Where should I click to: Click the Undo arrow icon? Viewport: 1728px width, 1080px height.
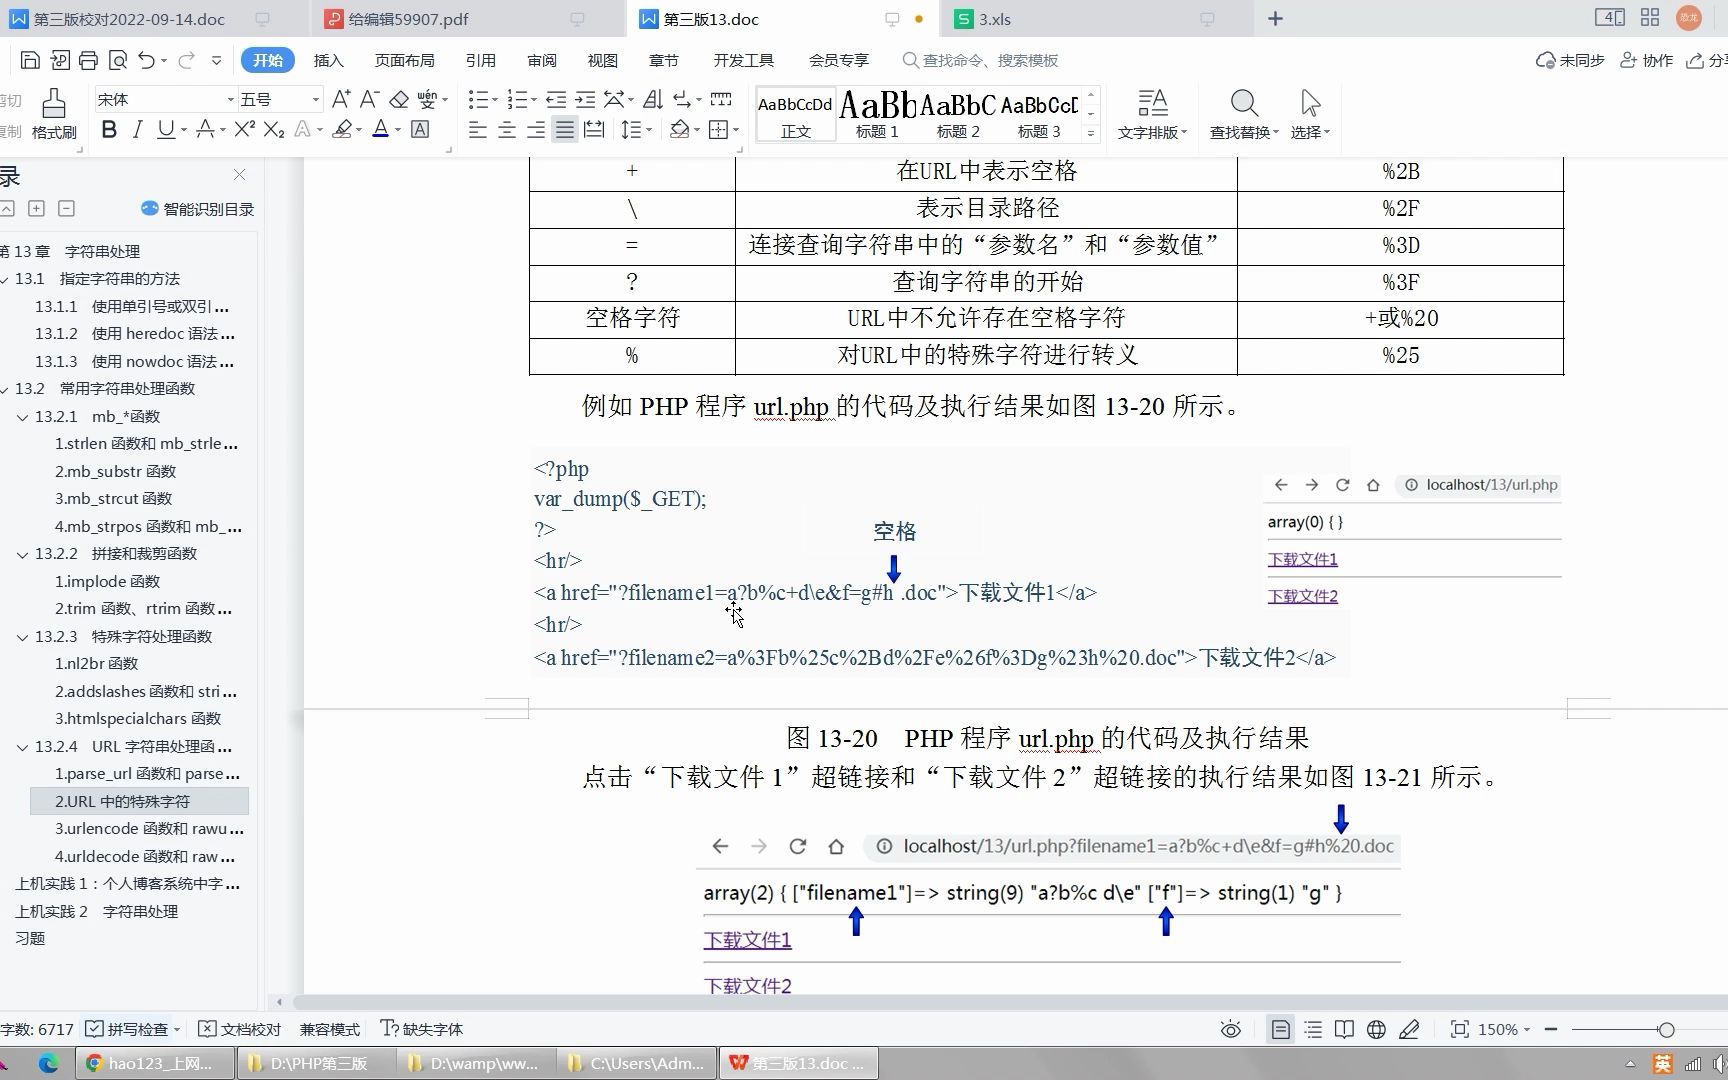[146, 61]
